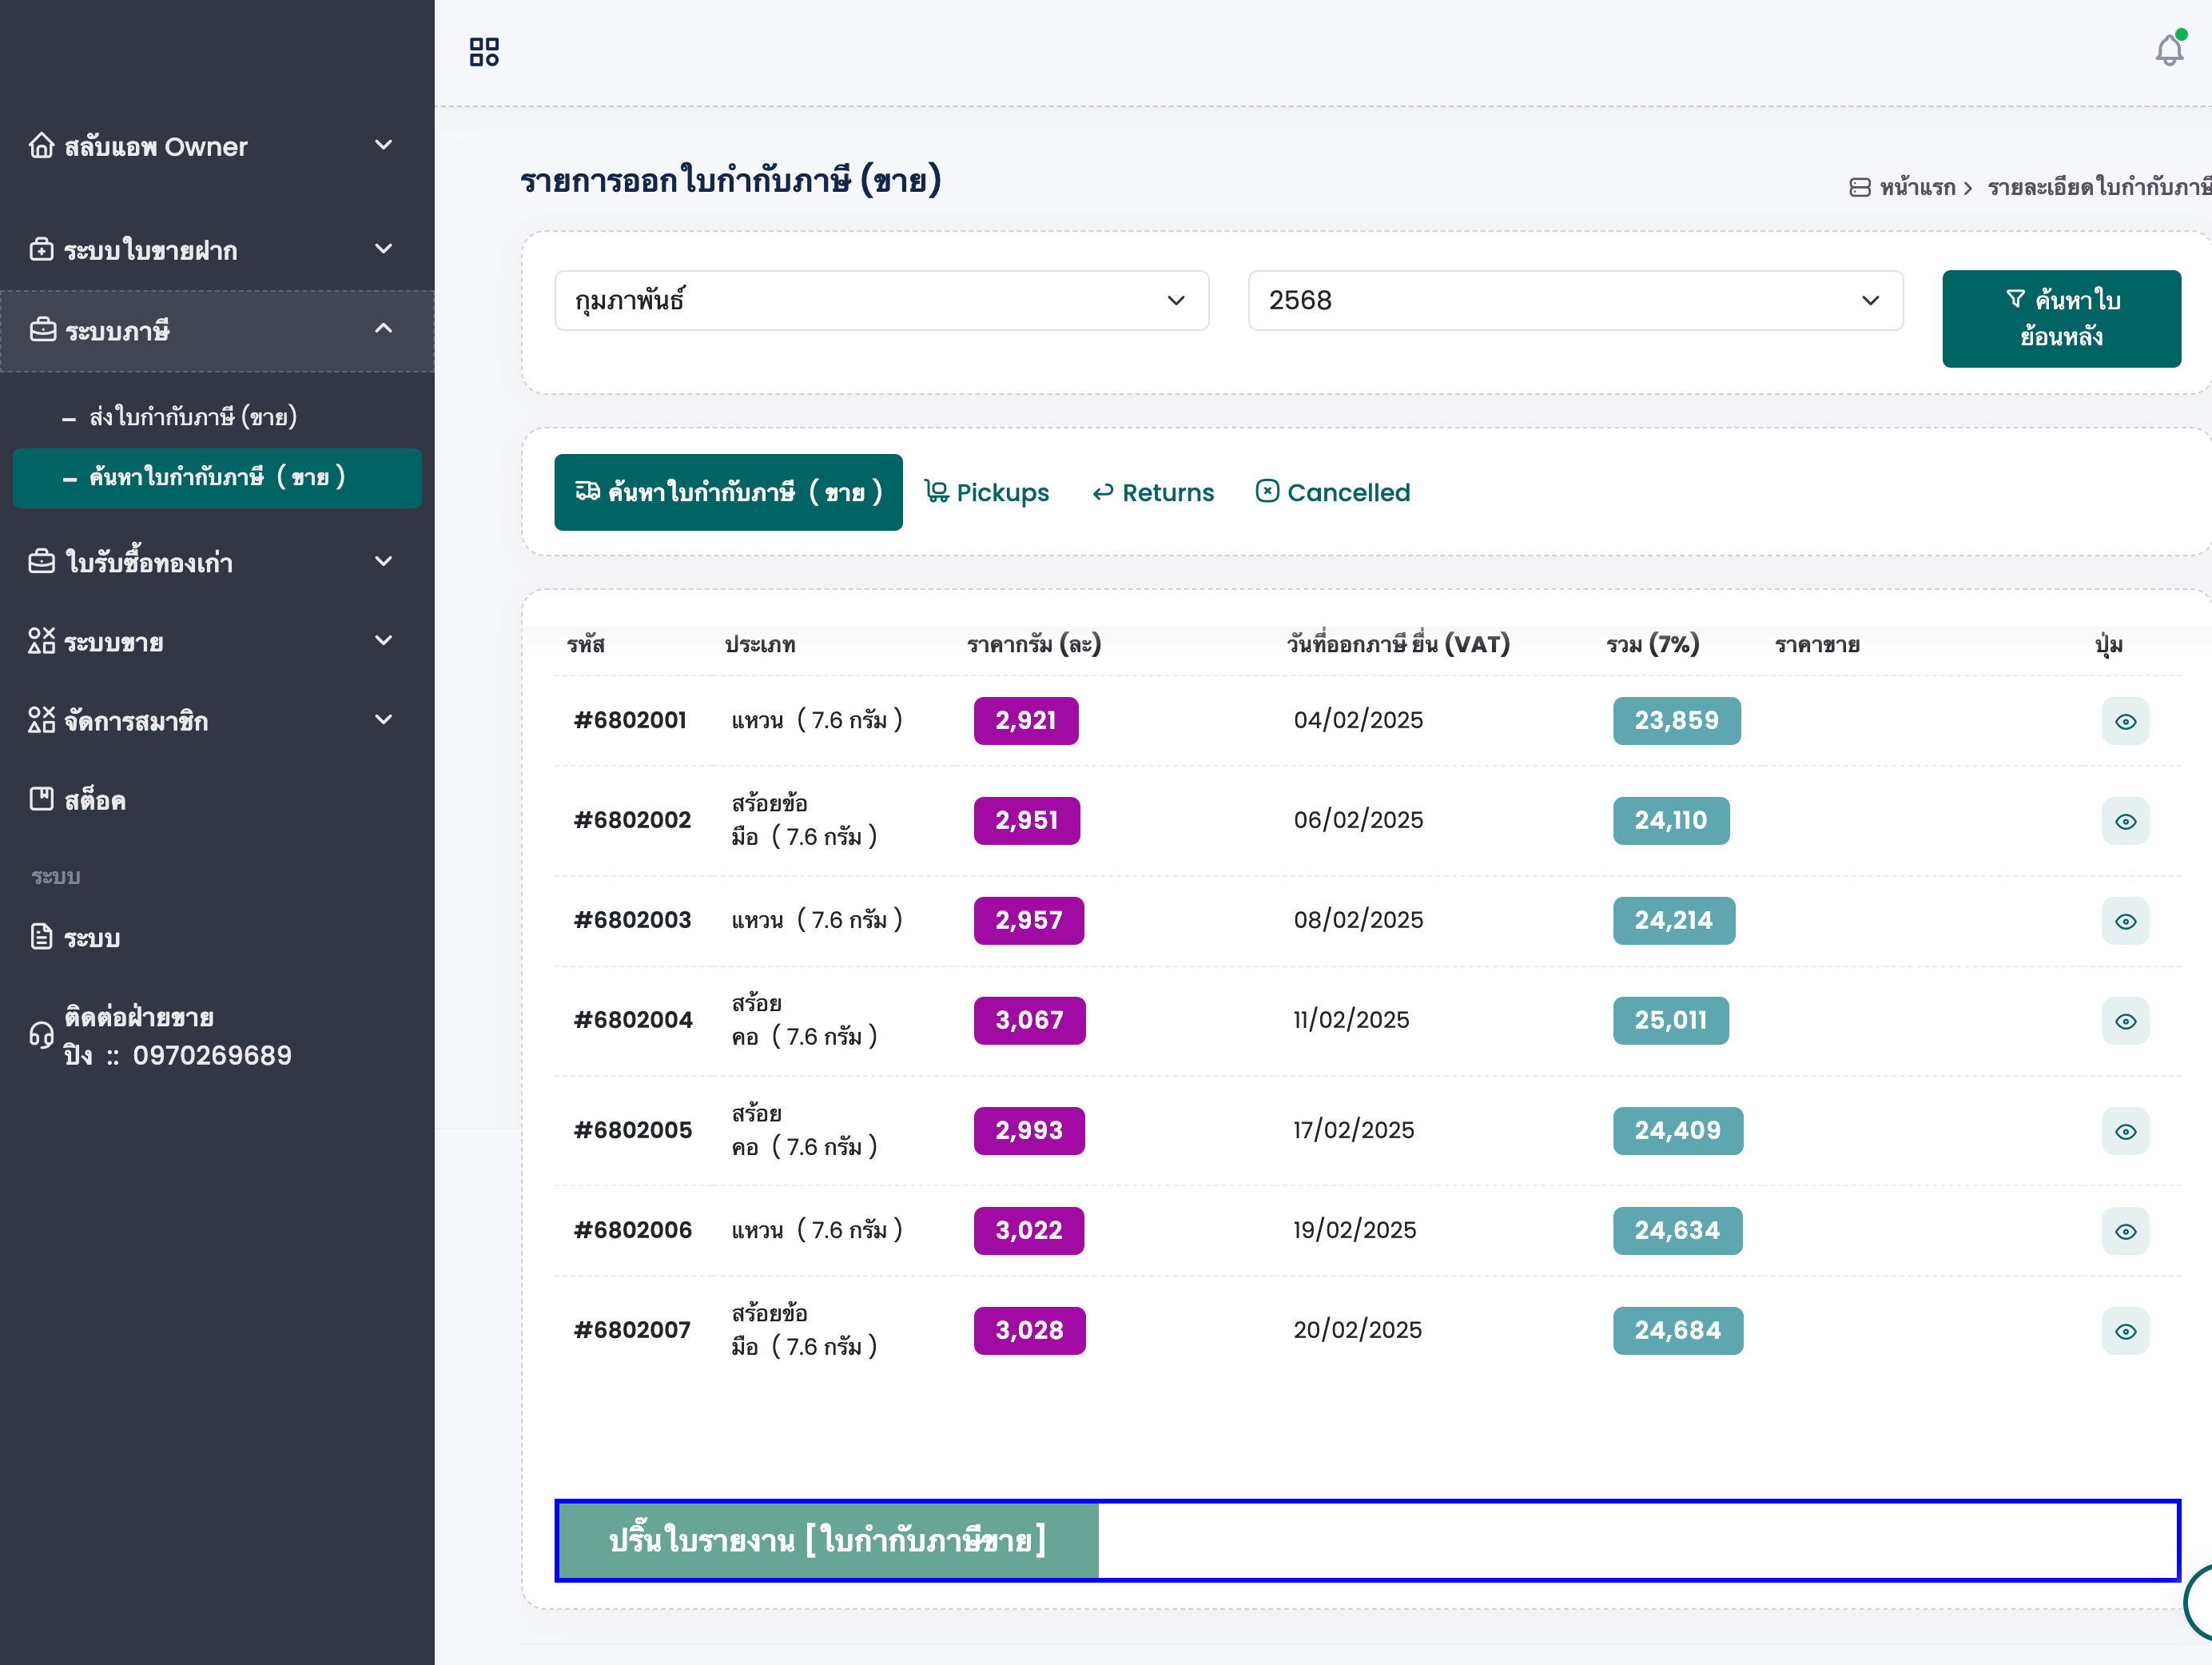Open ส่งใบกำกับภาษี (ขาย) sidebar submenu item
This screenshot has height=1665, width=2212.
[x=193, y=416]
